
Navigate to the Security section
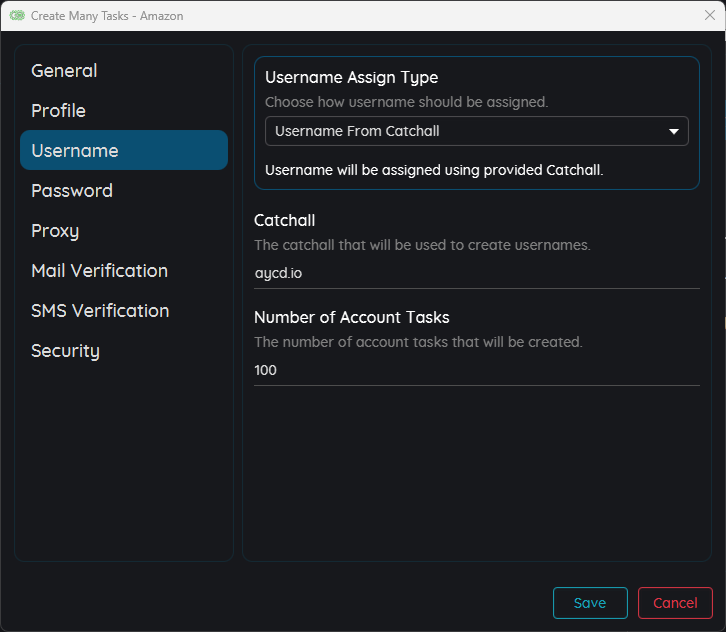click(x=65, y=351)
